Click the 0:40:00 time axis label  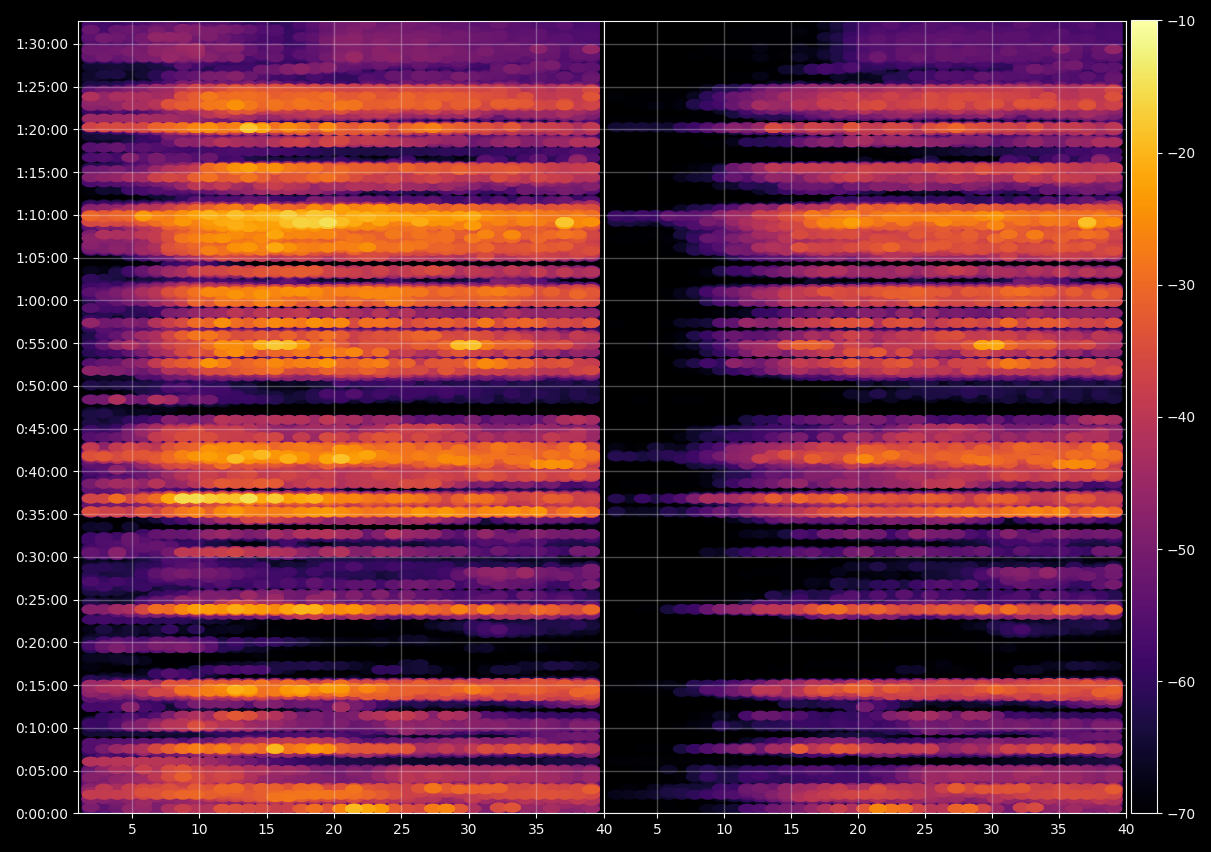click(42, 472)
